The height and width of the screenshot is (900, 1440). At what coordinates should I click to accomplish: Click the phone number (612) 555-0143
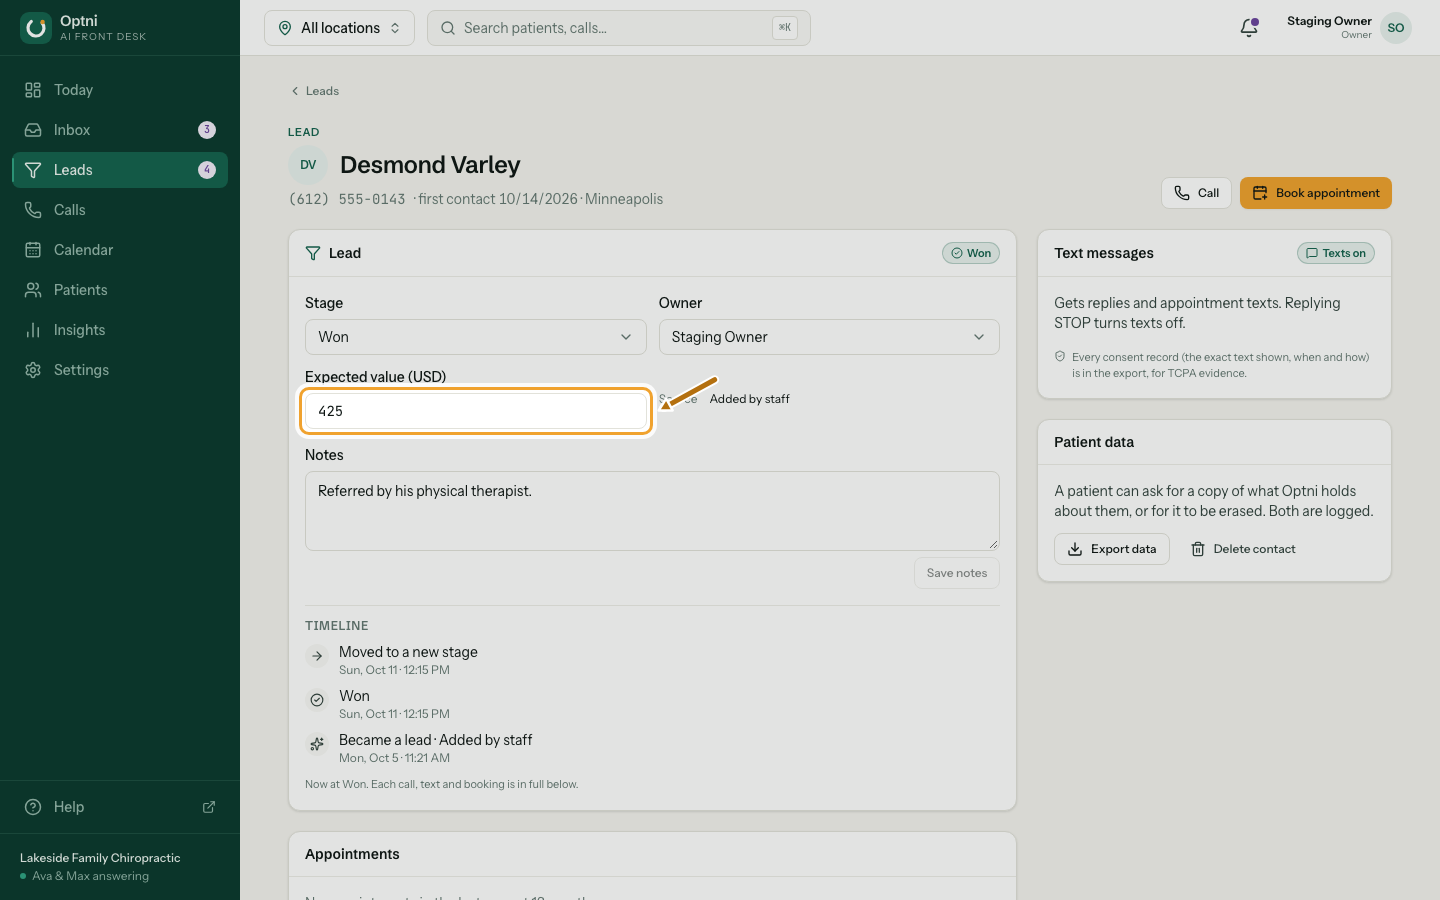(x=347, y=199)
